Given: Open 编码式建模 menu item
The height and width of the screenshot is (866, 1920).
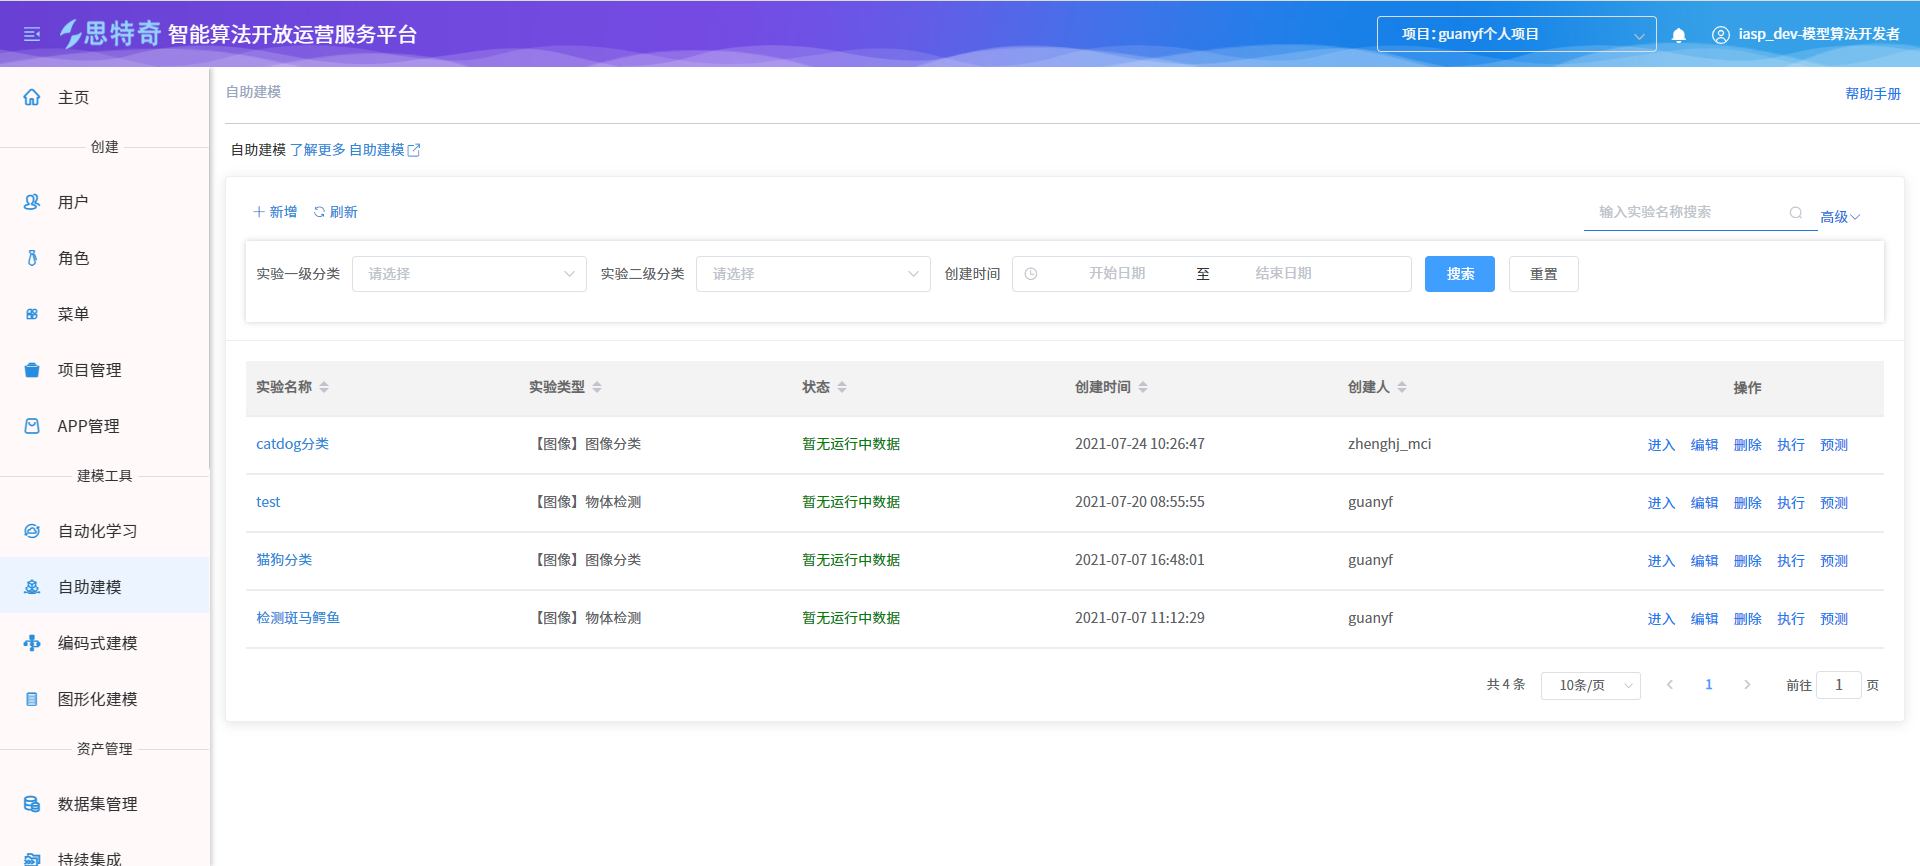Looking at the screenshot, I should click(105, 643).
